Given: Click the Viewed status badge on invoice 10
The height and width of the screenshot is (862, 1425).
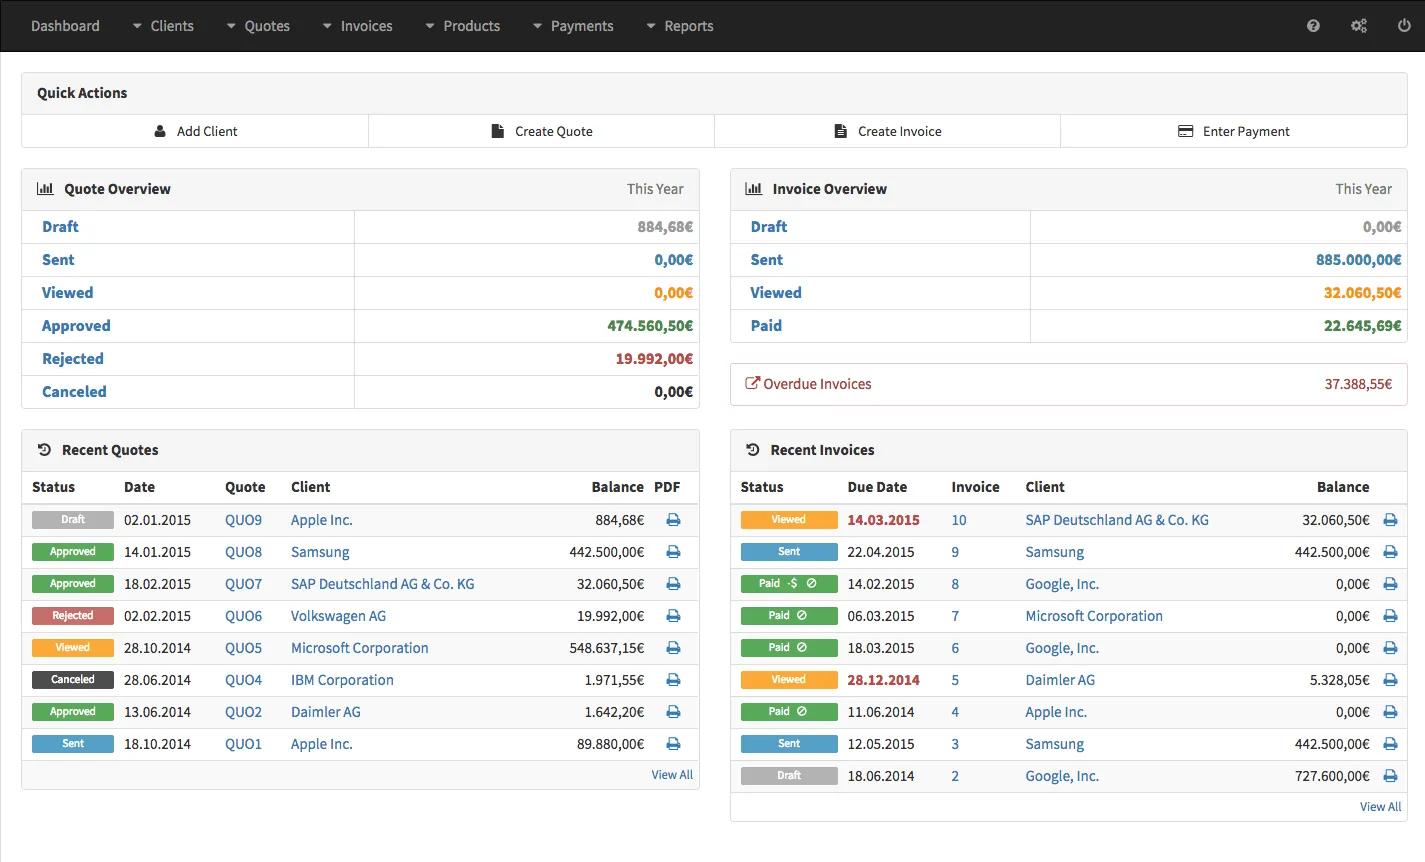Looking at the screenshot, I should [789, 519].
